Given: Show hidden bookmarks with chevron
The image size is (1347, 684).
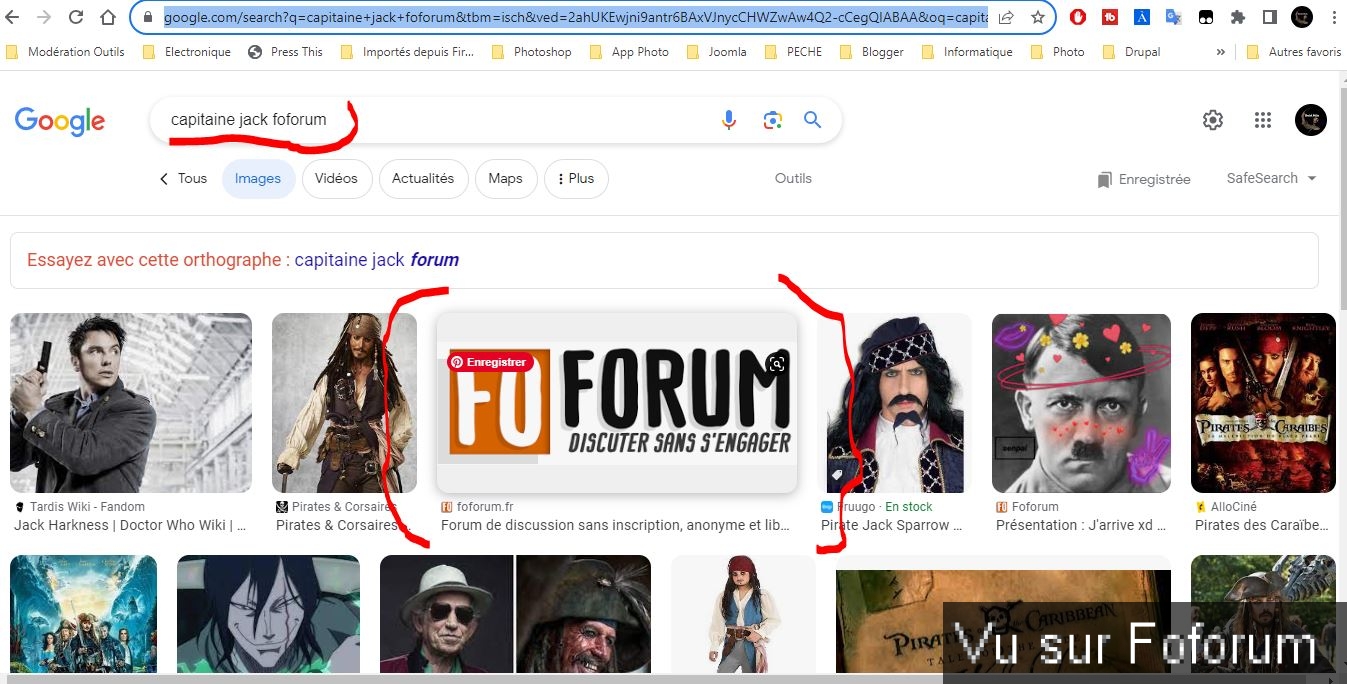Looking at the screenshot, I should tap(1220, 52).
